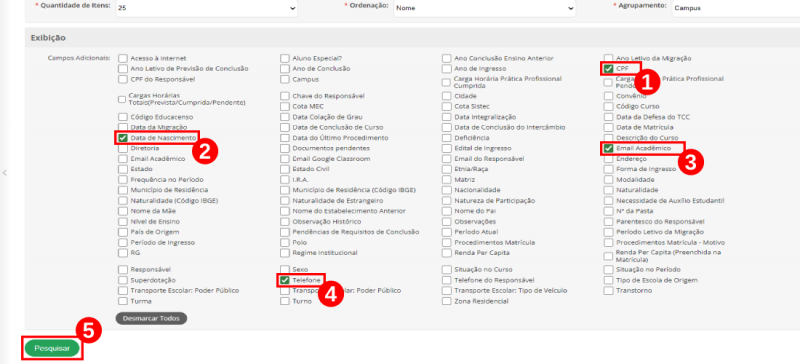800x364 pixels.
Task: Check the Matriz checkbox
Action: coord(446,180)
